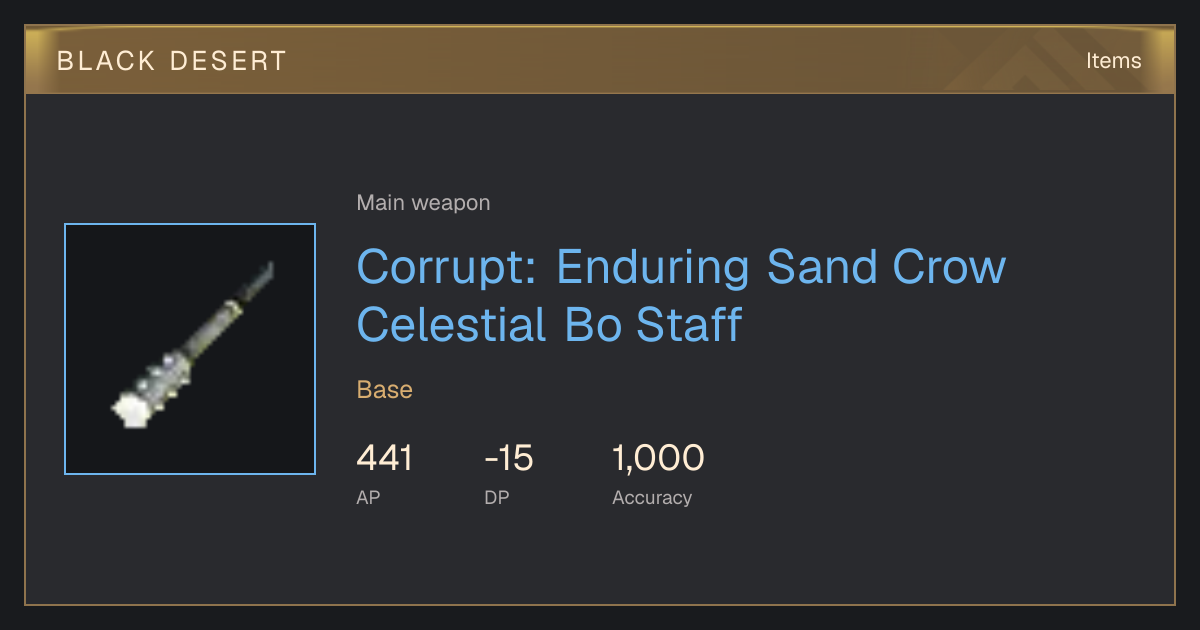This screenshot has width=1200, height=630.
Task: Click the gold header banner
Action: click(600, 60)
